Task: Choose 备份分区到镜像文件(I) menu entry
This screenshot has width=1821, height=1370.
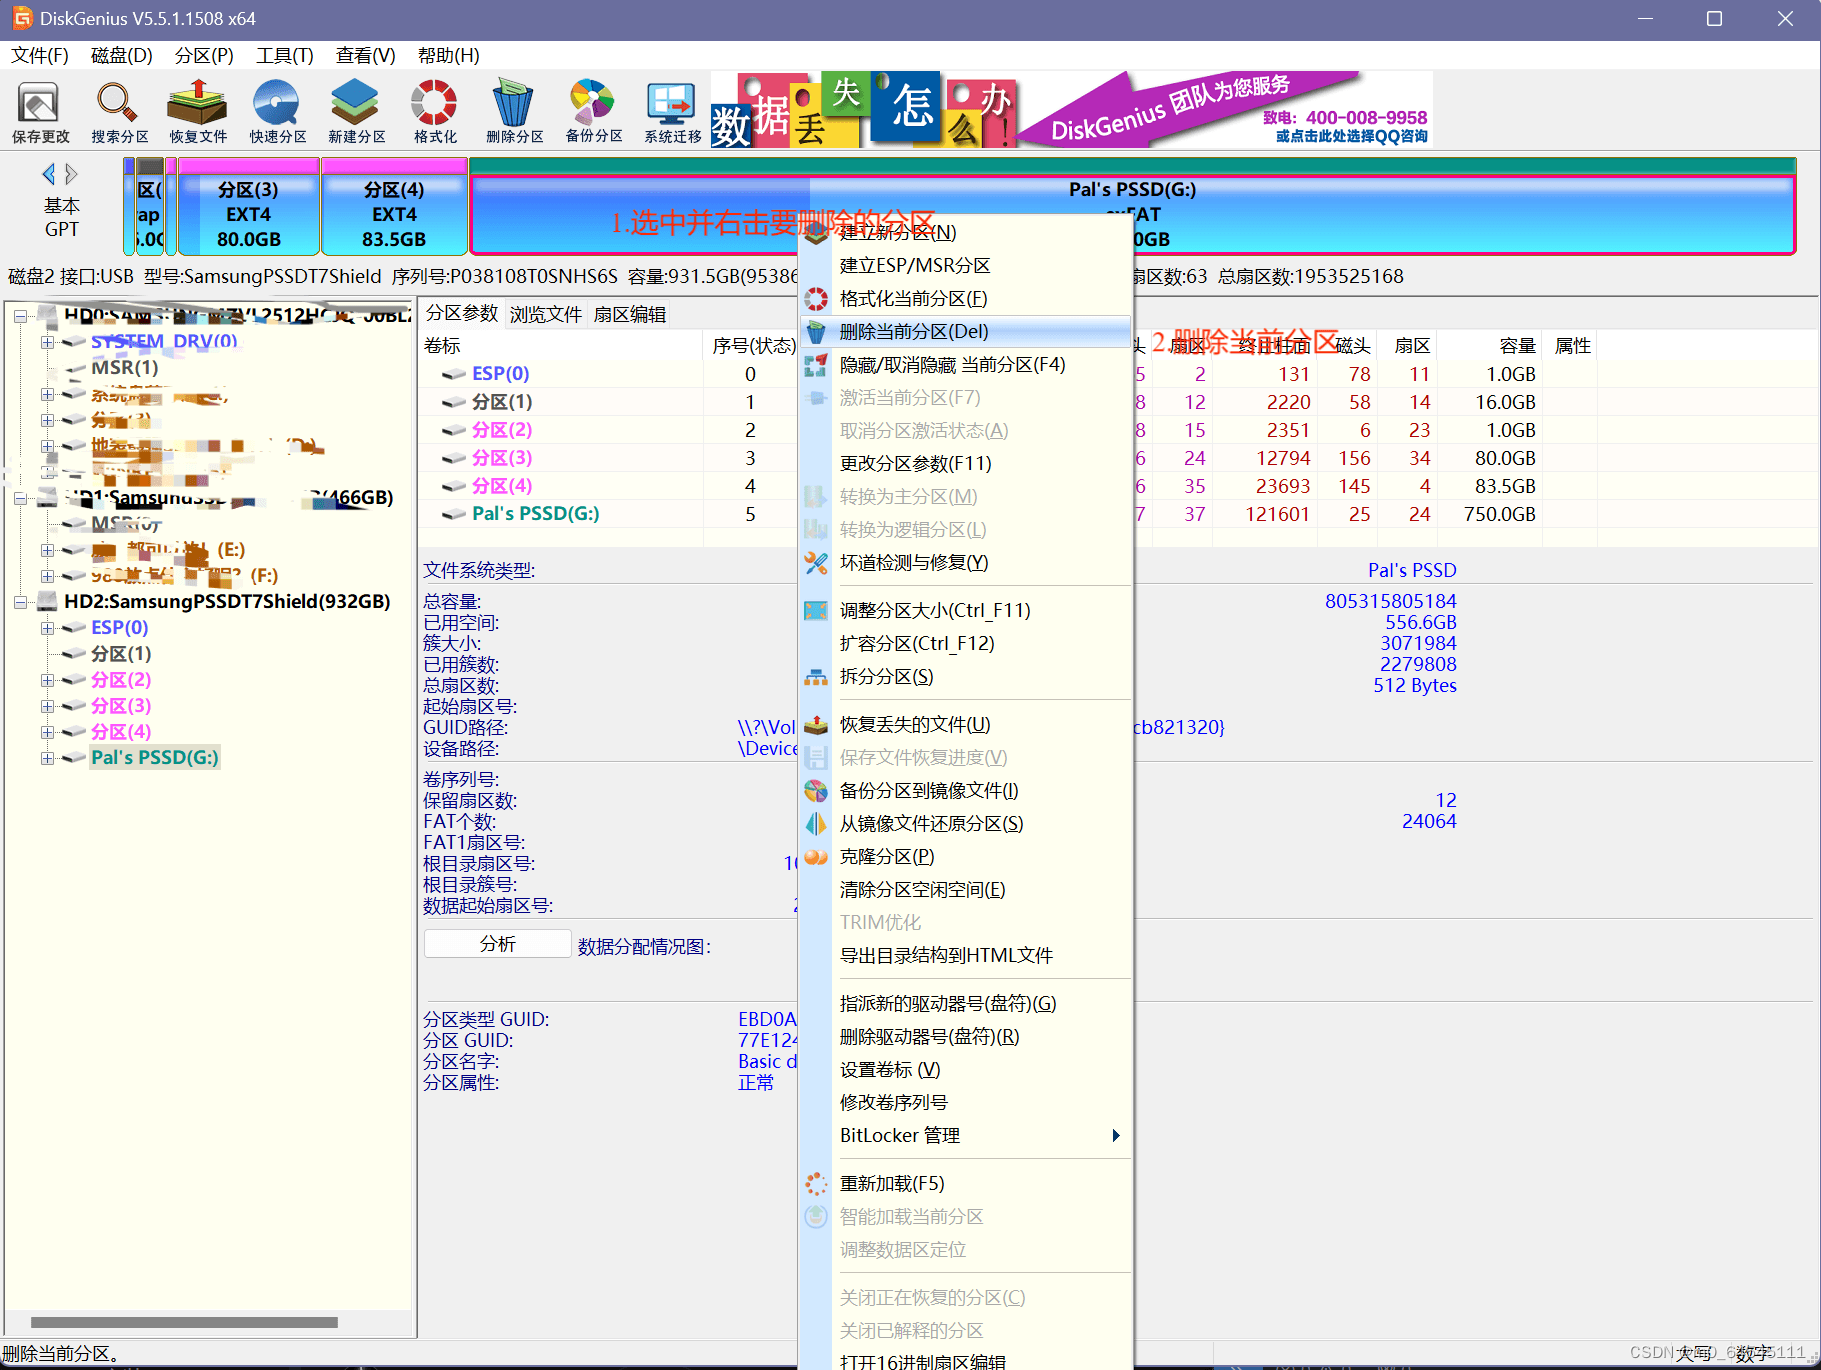Action: coord(966,790)
